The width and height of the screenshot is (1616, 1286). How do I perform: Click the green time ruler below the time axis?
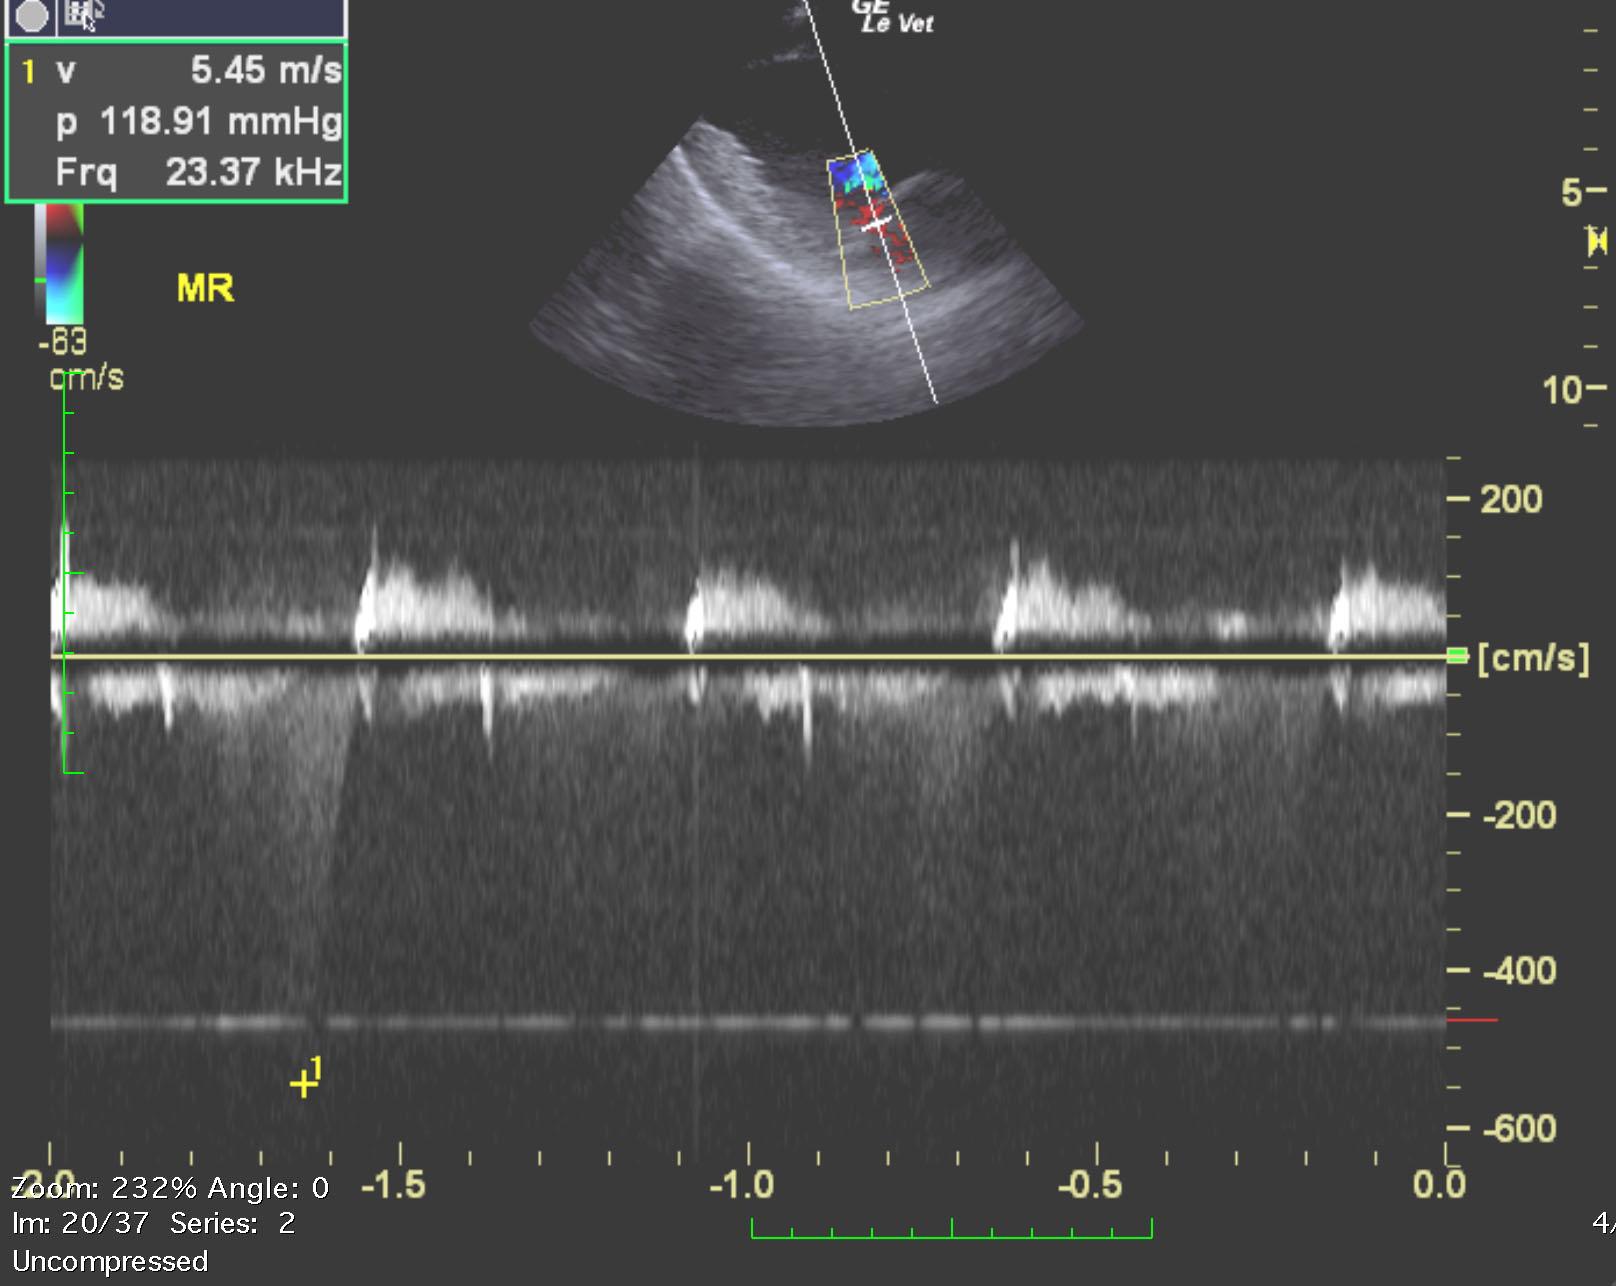(951, 1229)
